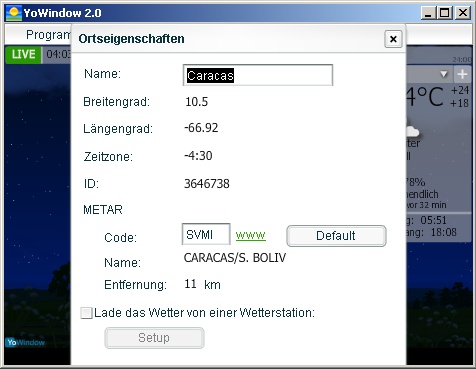Click the +18 low temperature value

tap(459, 103)
